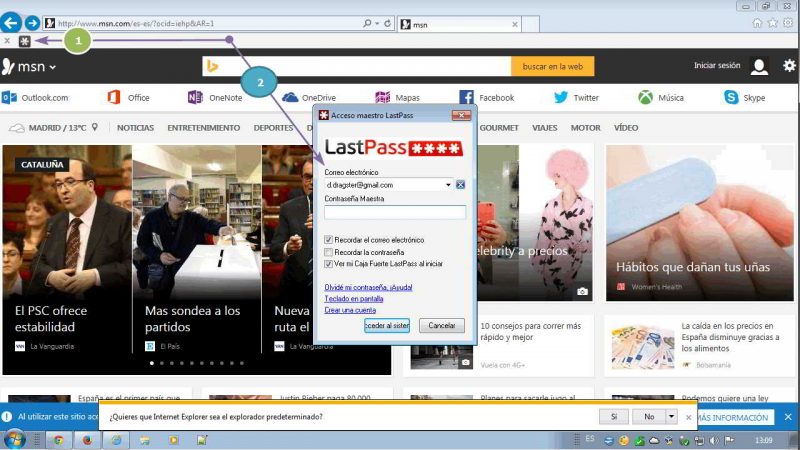Open the Música shortcut
The height and width of the screenshot is (450, 800).
(661, 97)
